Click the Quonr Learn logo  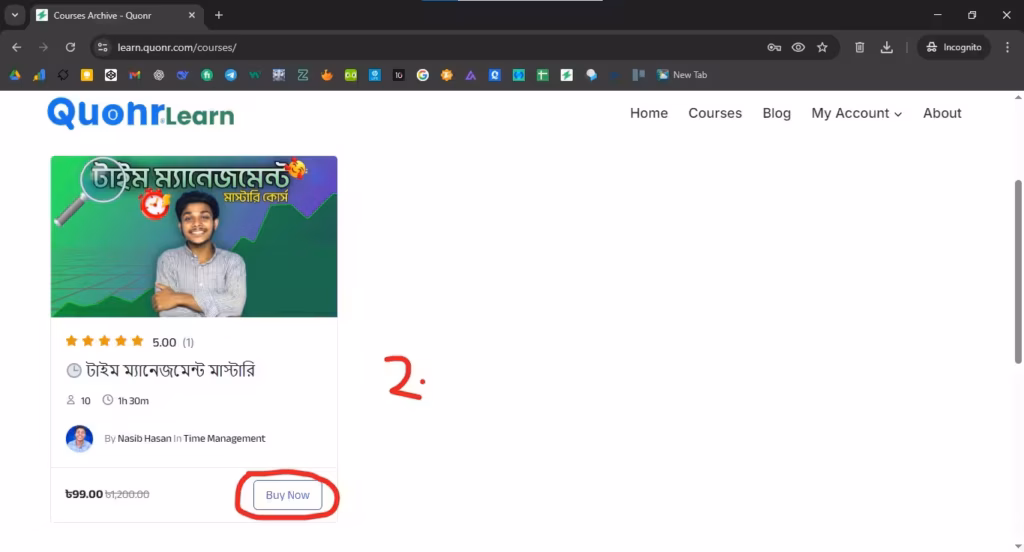140,114
